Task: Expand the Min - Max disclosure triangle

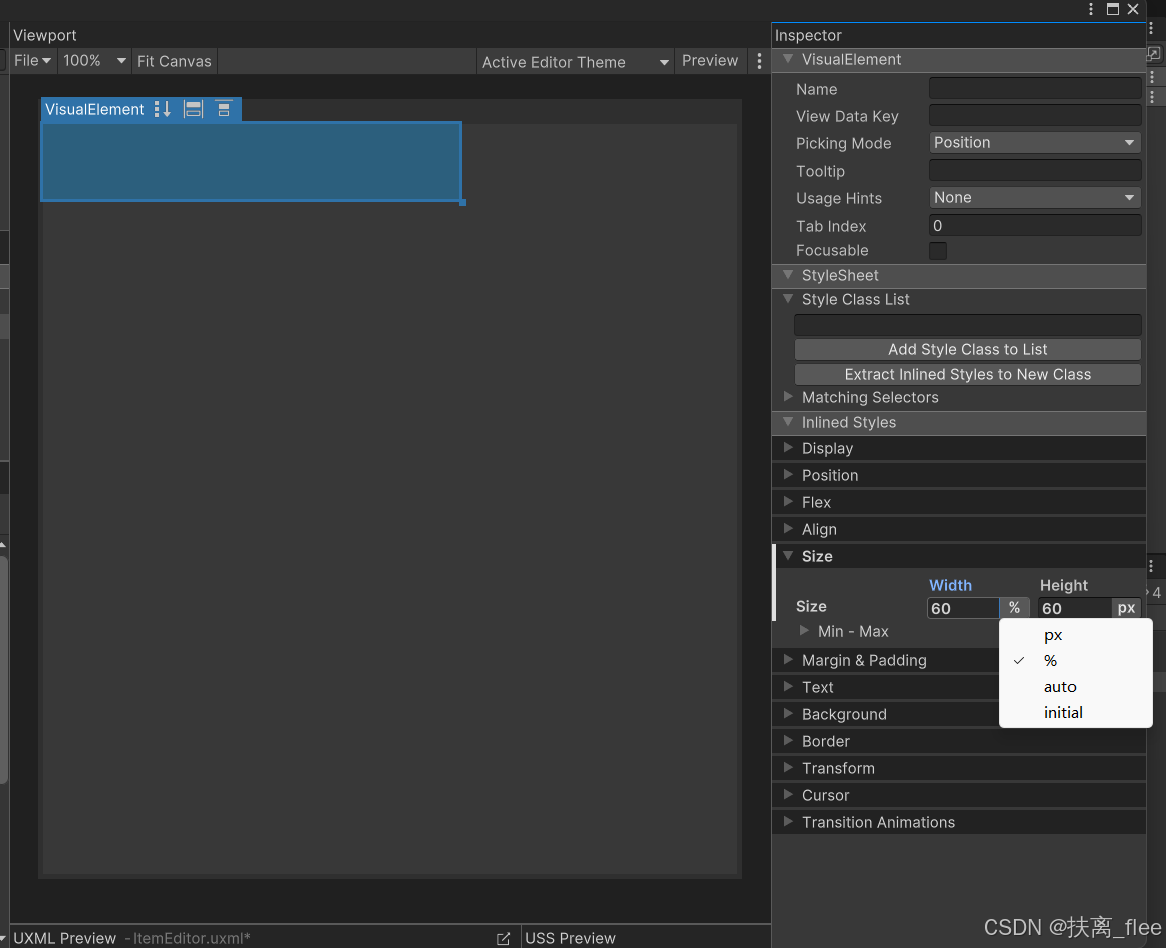Action: point(806,631)
